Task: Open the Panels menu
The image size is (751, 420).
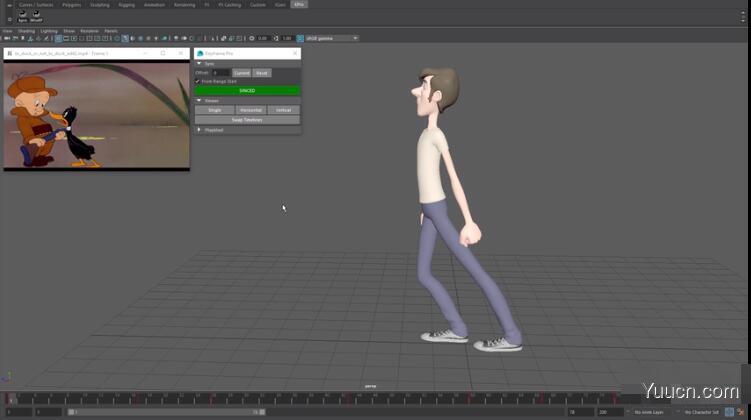Action: click(x=111, y=31)
